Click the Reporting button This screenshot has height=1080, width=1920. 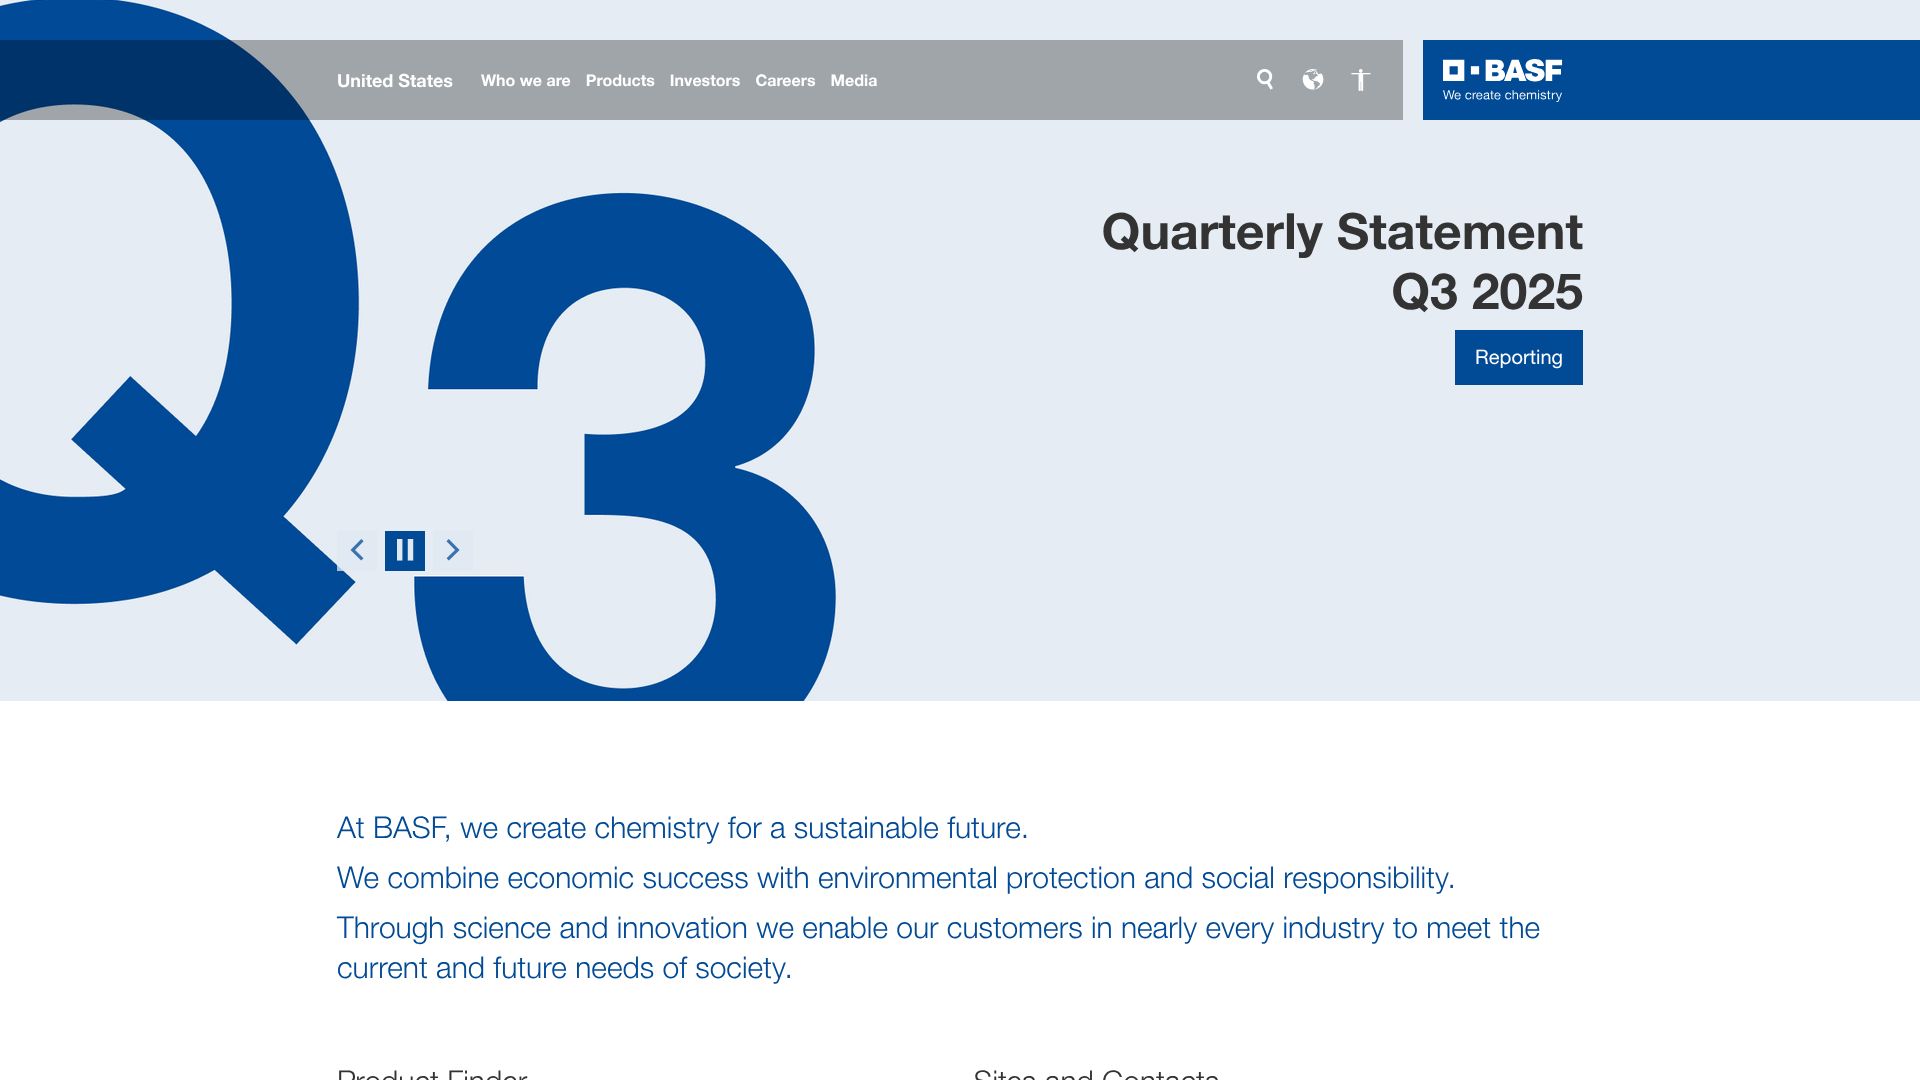point(1518,357)
